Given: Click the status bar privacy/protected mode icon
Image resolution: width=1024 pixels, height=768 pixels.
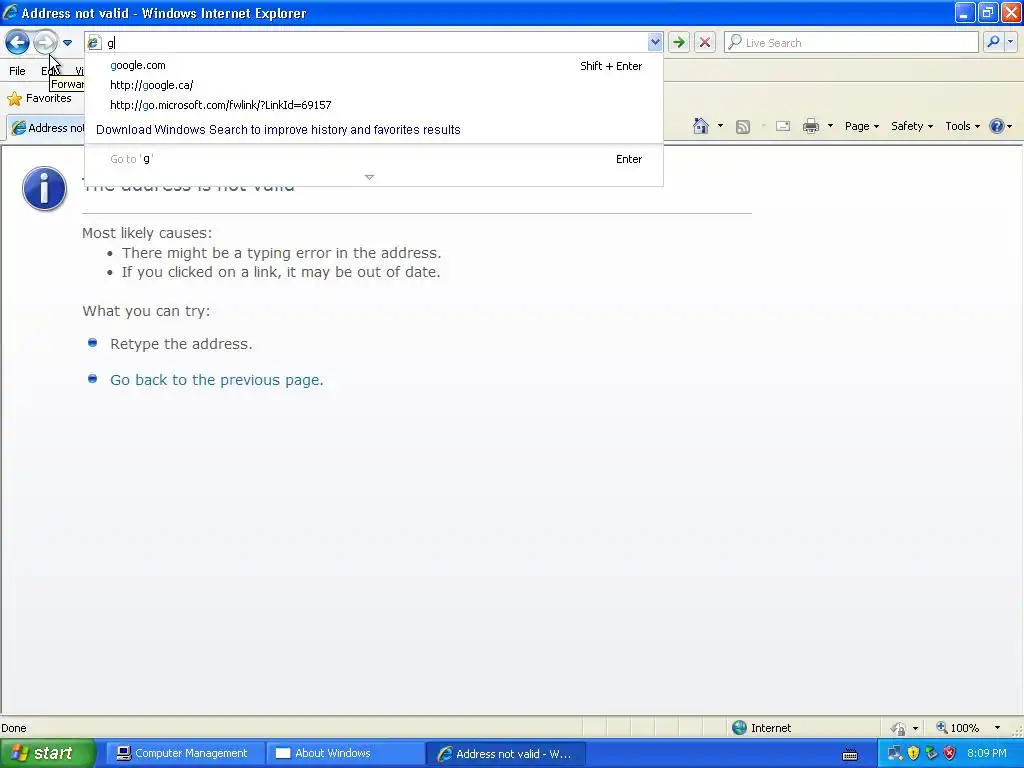Looking at the screenshot, I should click(899, 728).
